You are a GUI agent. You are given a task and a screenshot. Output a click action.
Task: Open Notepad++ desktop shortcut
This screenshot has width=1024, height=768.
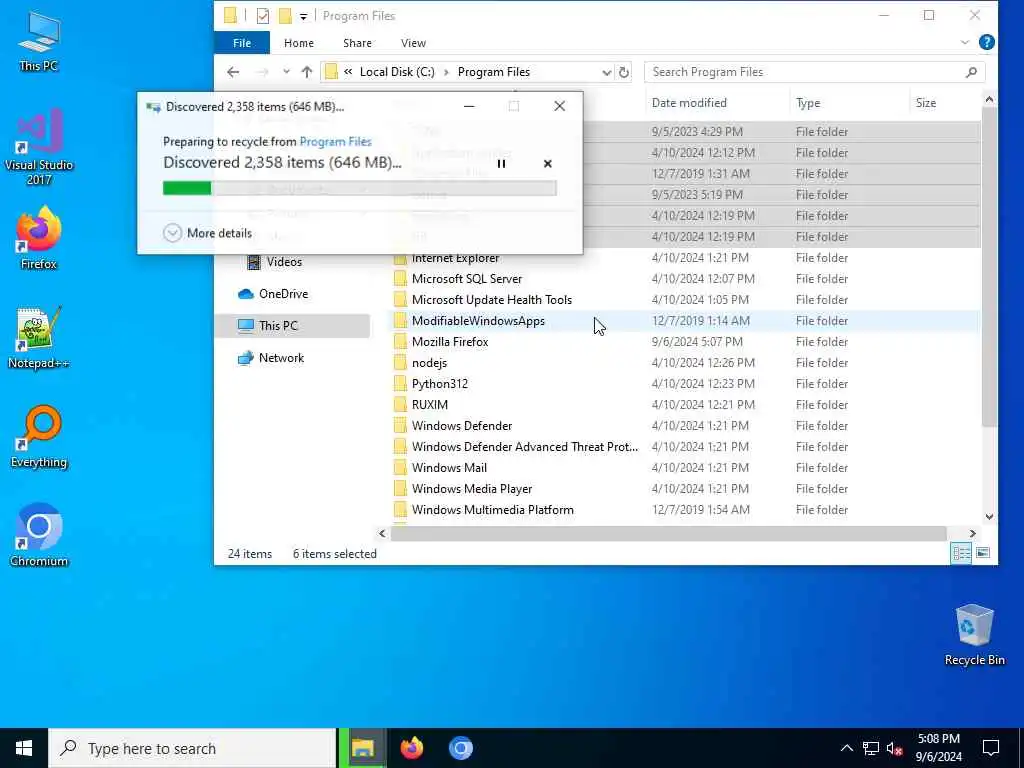pyautogui.click(x=39, y=338)
